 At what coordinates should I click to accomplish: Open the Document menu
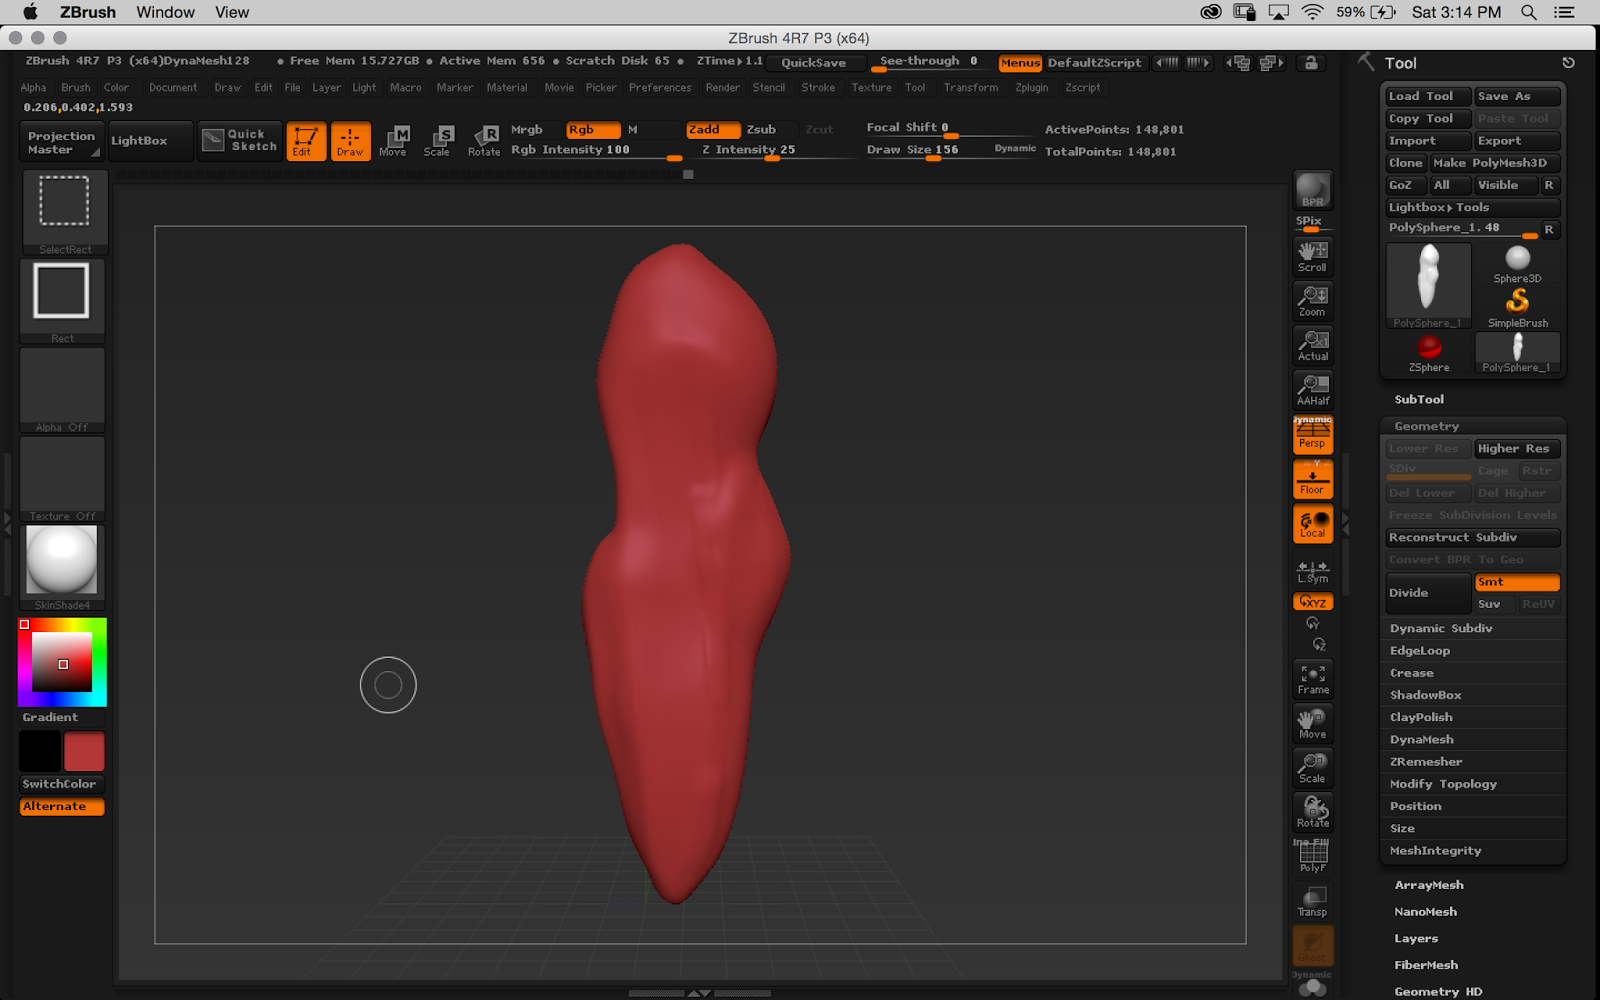pyautogui.click(x=173, y=88)
